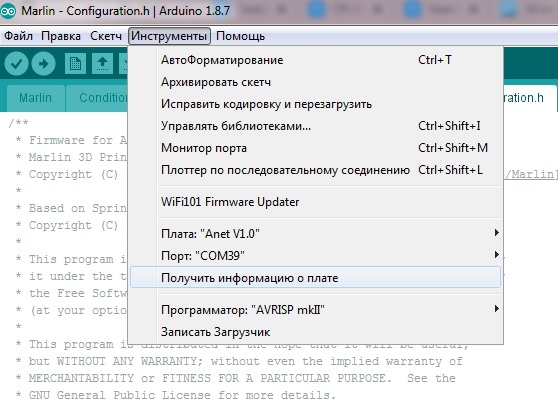Open the Файл menu
This screenshot has height=406, width=558.
(x=19, y=36)
